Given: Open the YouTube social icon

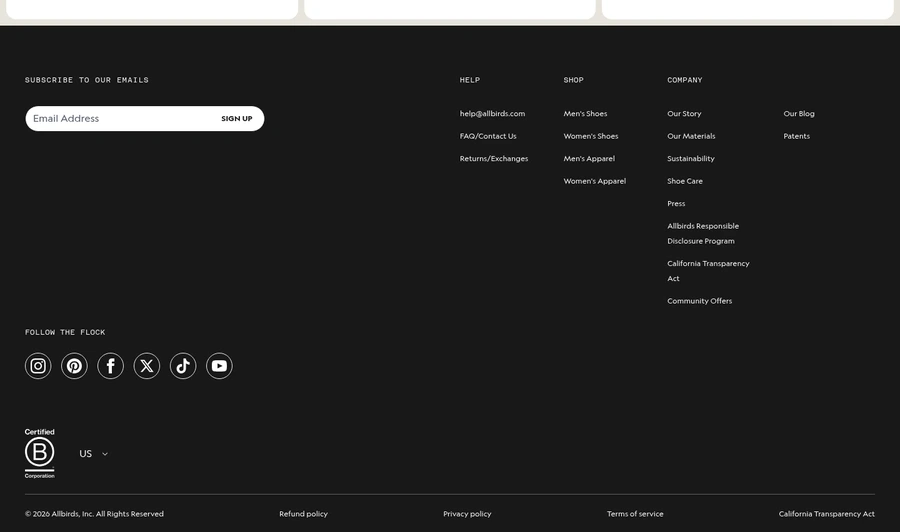Looking at the screenshot, I should tap(219, 366).
